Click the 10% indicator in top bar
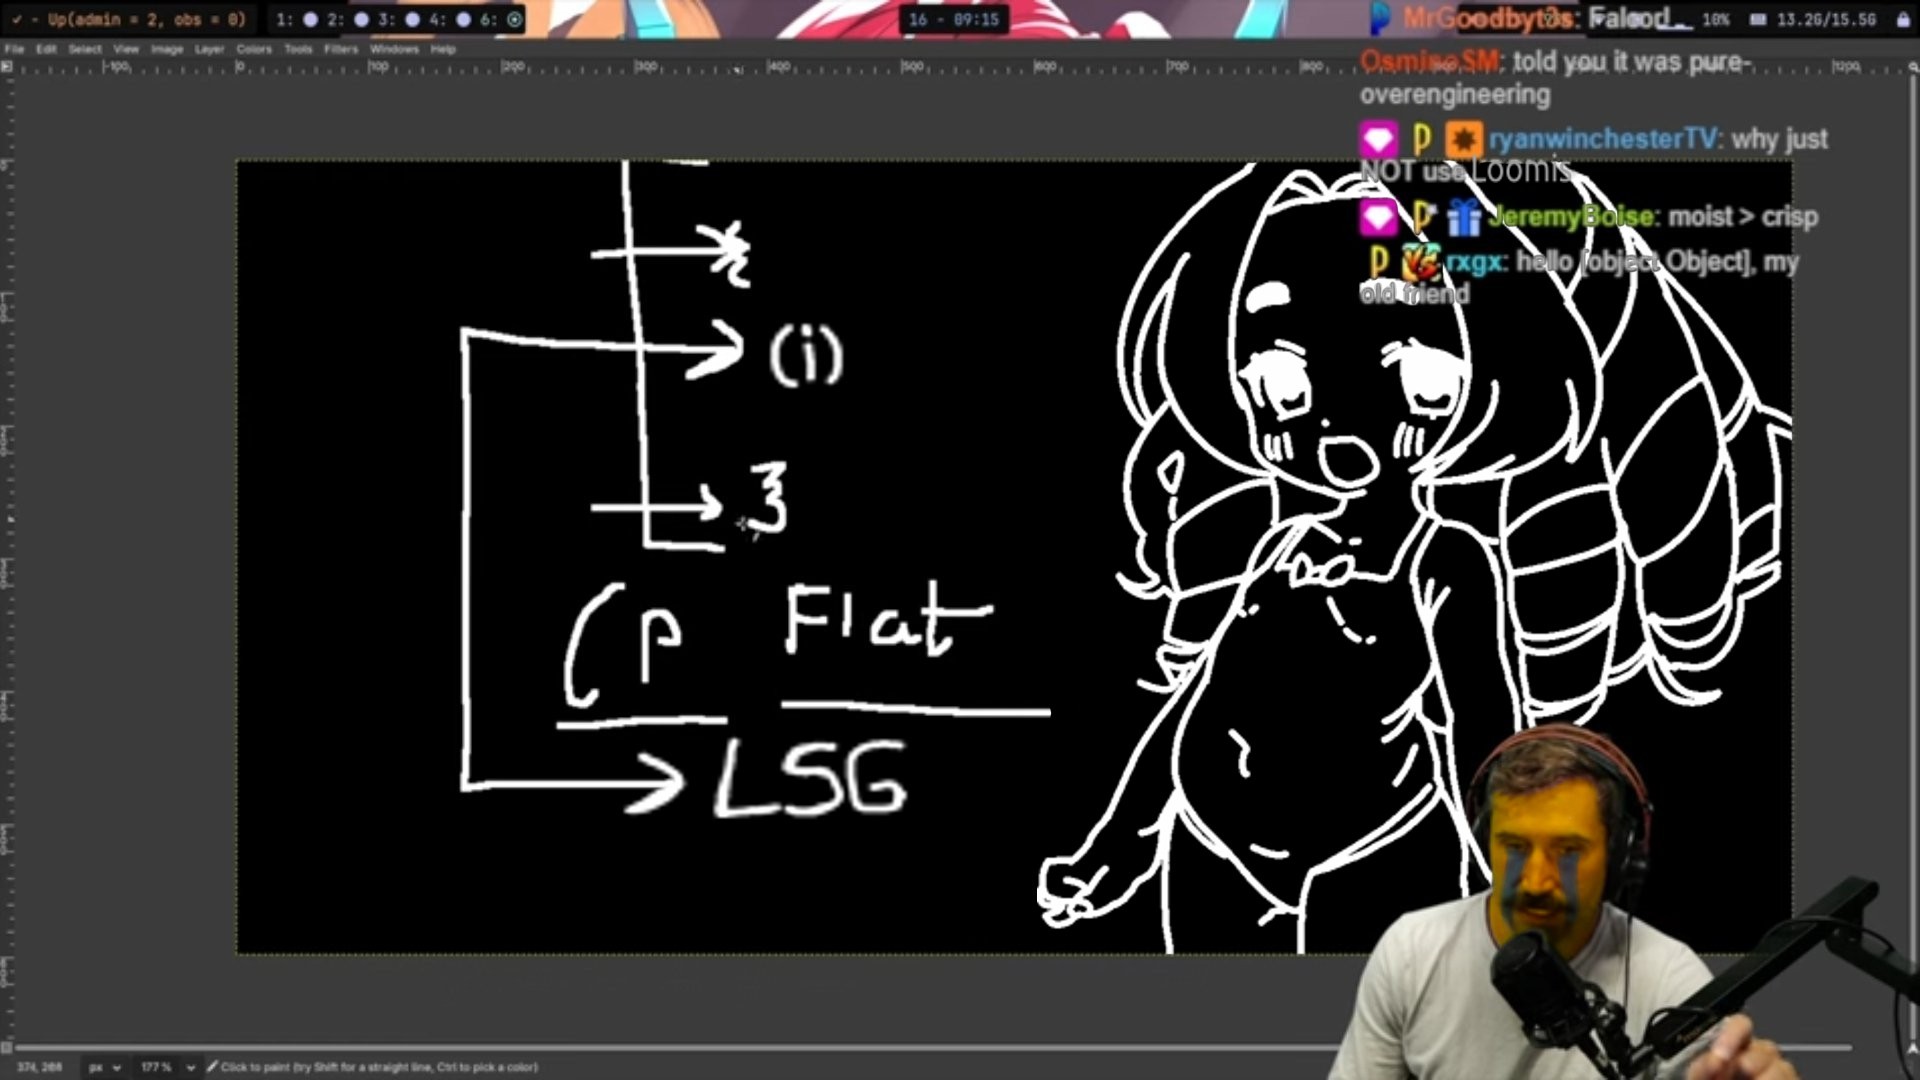 1716,19
